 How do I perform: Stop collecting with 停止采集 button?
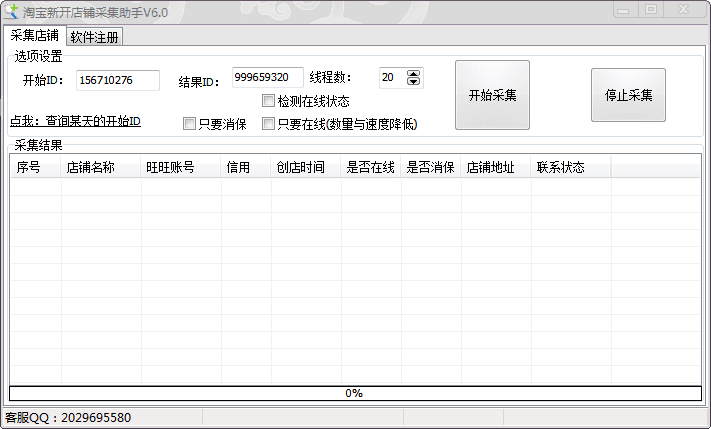click(x=628, y=95)
